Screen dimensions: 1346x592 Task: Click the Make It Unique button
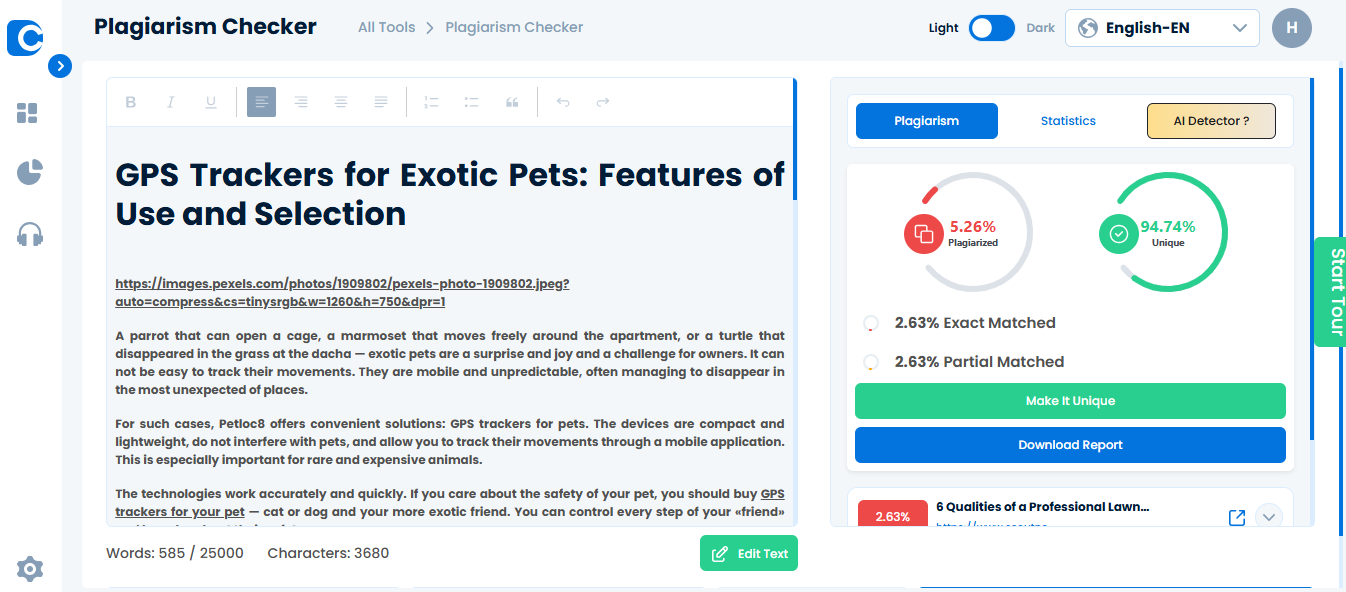1070,401
